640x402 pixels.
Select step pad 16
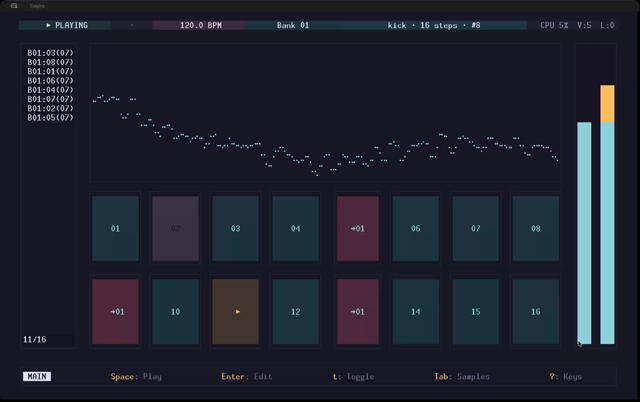click(536, 312)
